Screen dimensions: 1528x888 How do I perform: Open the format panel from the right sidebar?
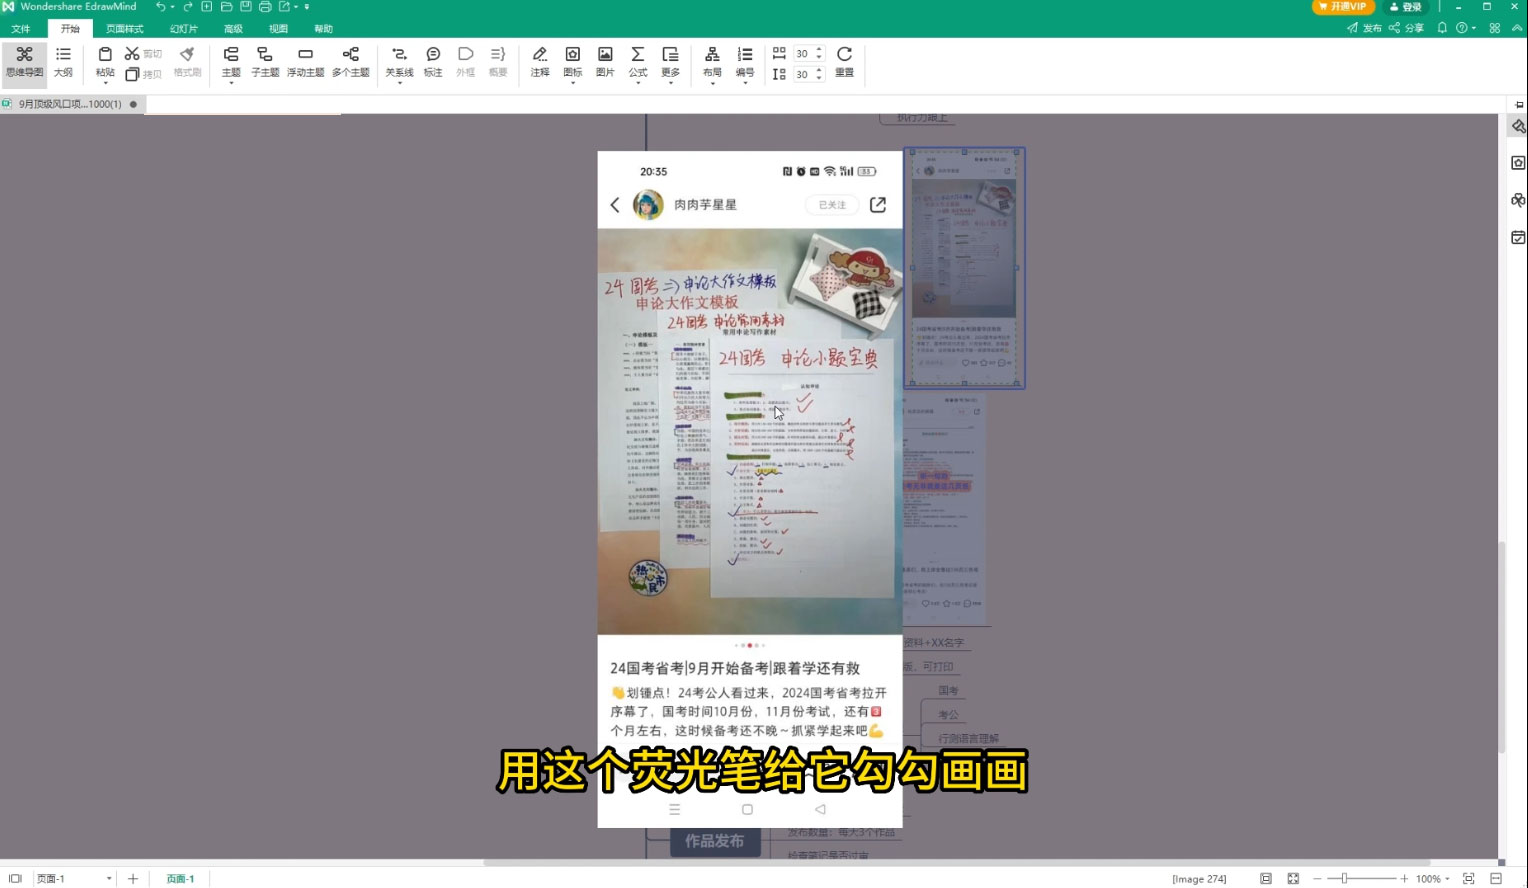(x=1518, y=125)
